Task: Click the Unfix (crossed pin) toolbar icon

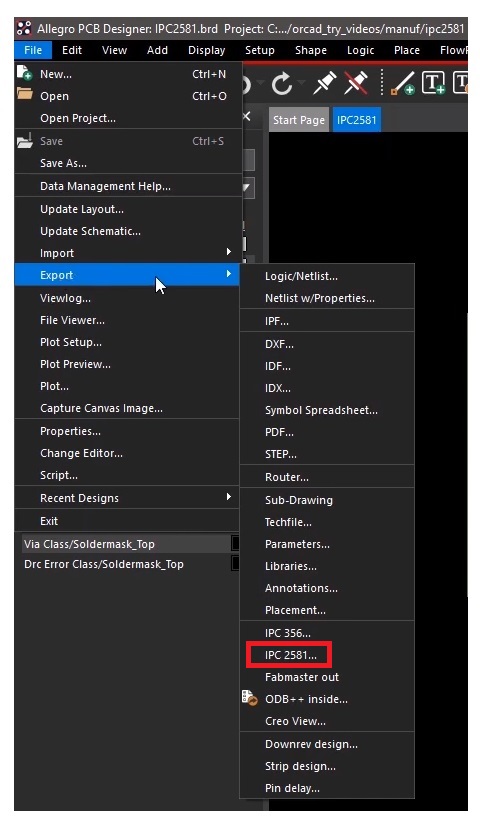Action: point(355,83)
